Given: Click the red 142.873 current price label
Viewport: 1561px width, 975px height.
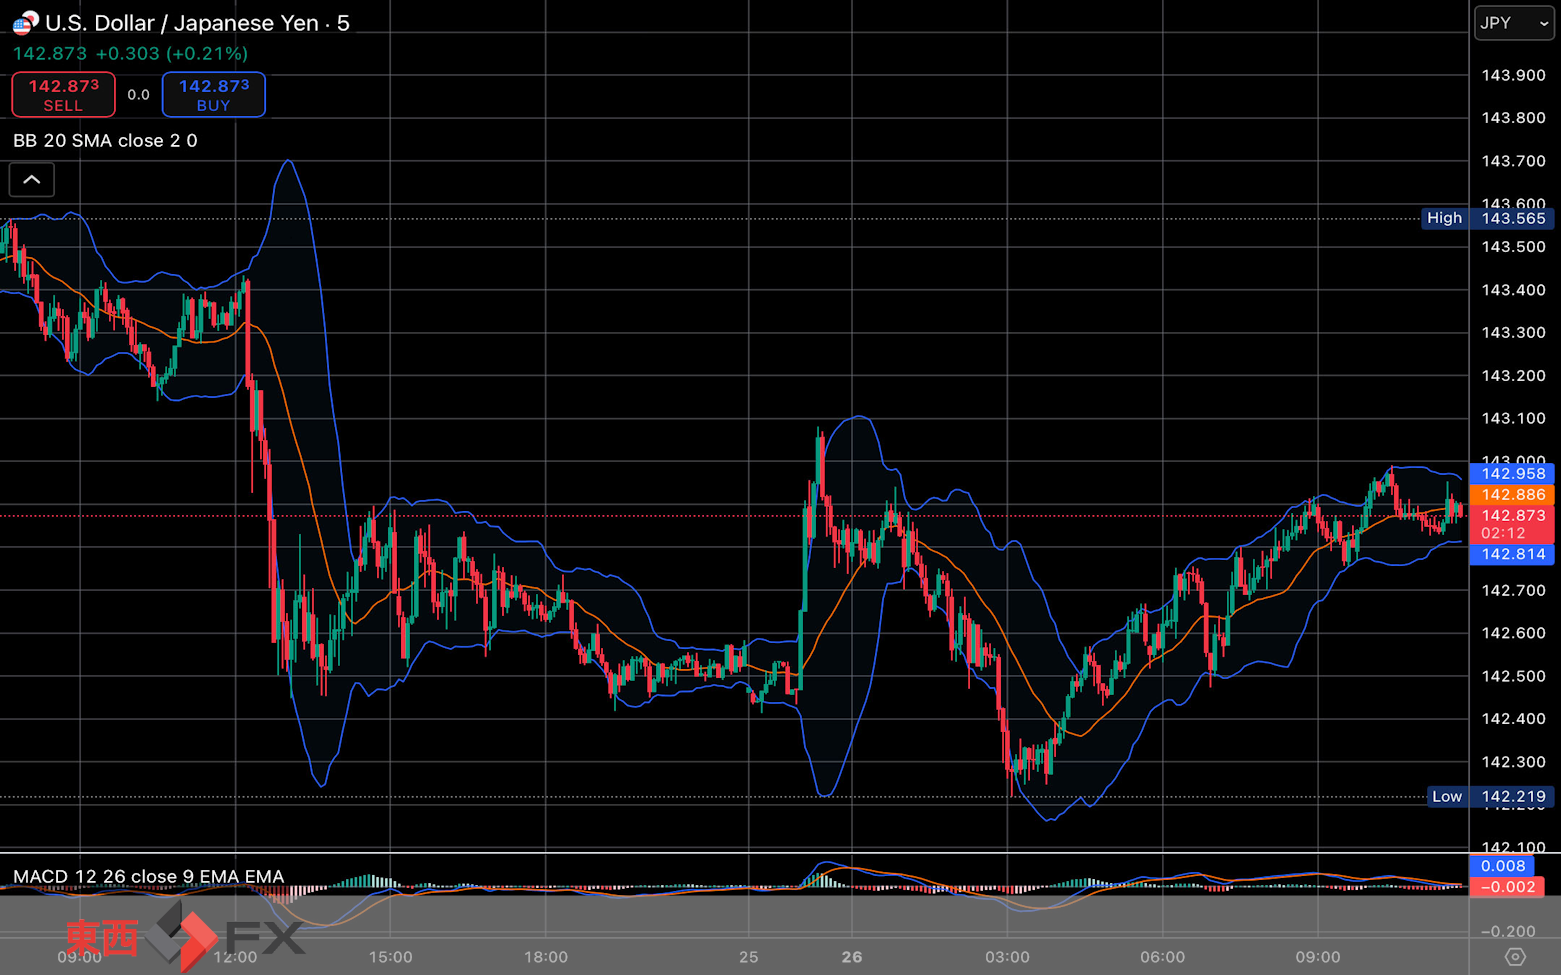Looking at the screenshot, I should coord(1512,524).
